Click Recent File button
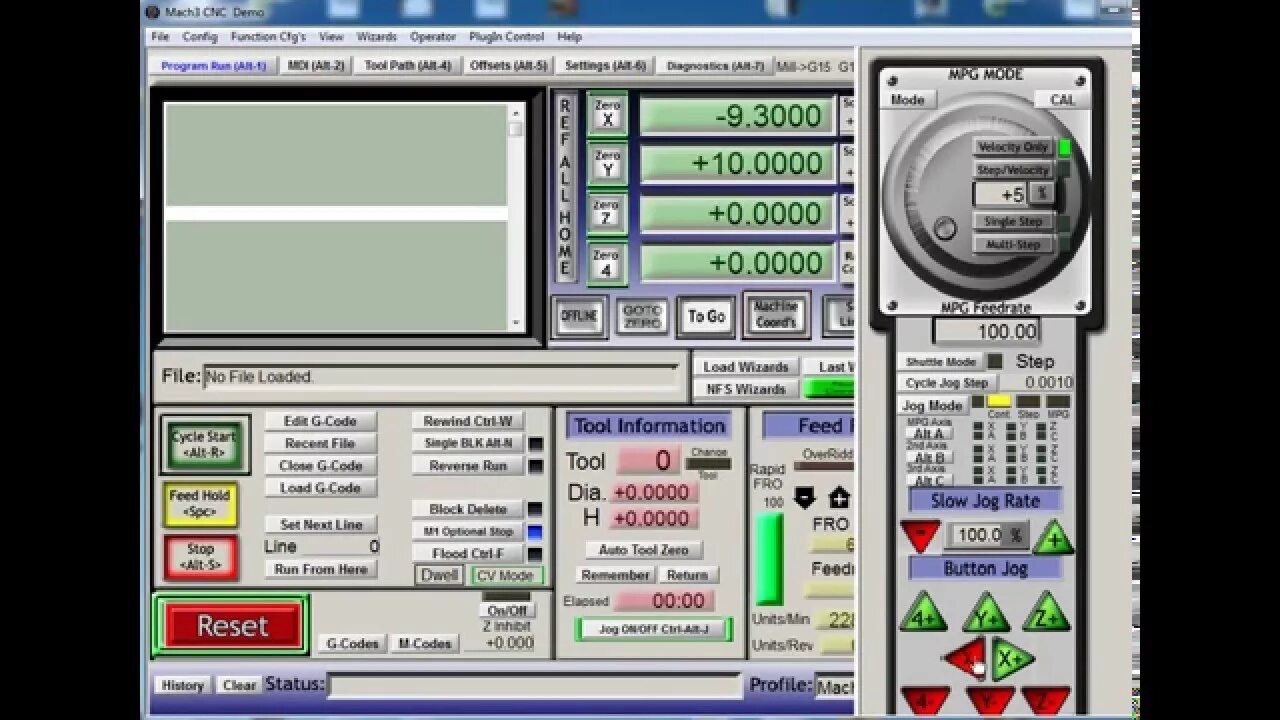The image size is (1280, 720). (320, 443)
